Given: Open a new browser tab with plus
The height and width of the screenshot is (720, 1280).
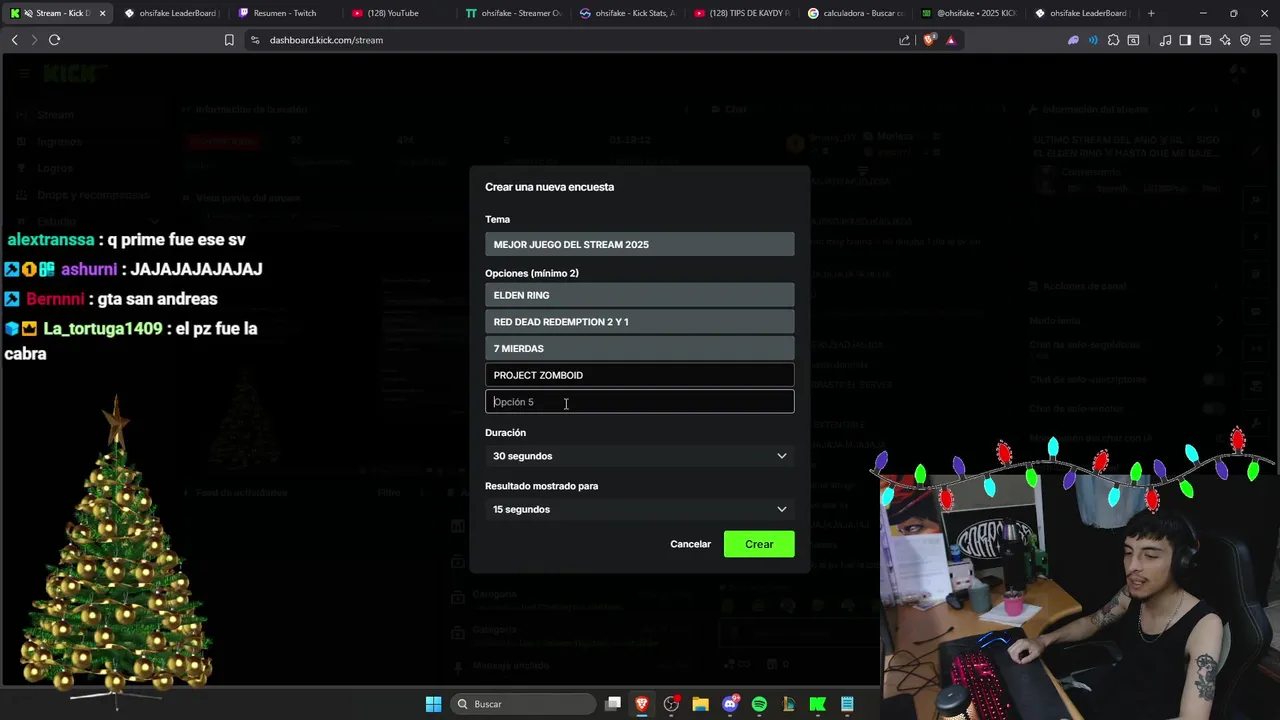Looking at the screenshot, I should point(1151,13).
